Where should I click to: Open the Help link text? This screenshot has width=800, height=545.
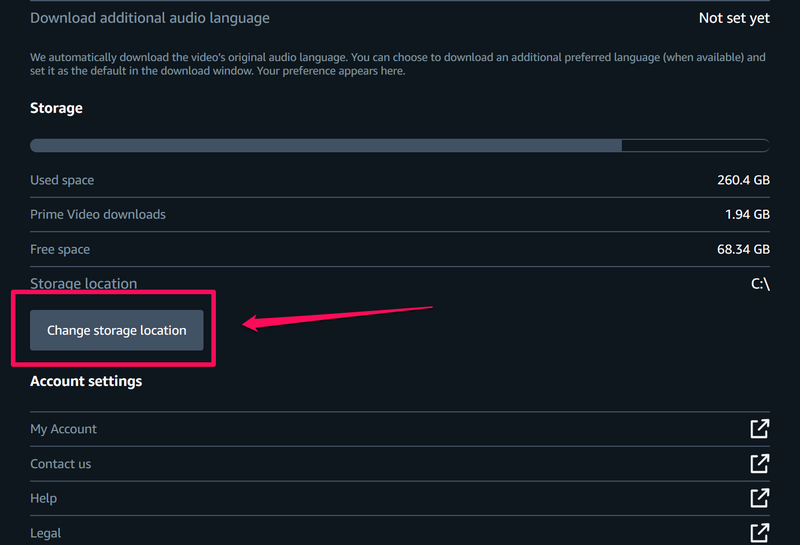pos(44,498)
